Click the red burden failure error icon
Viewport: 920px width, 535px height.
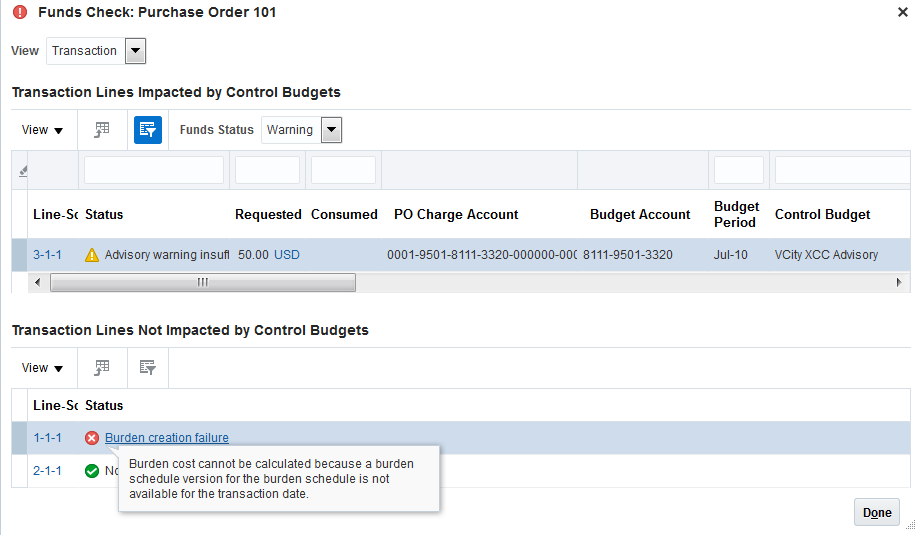[x=92, y=438]
